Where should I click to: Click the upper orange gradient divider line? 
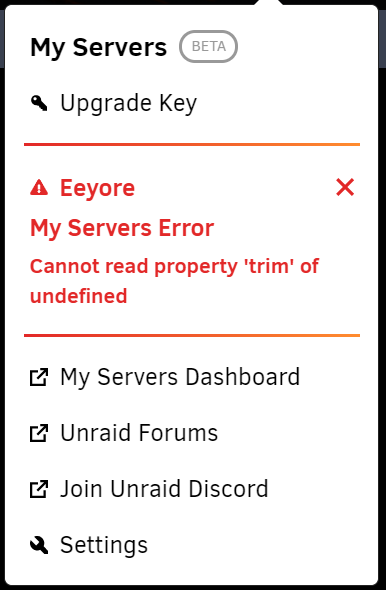pos(192,144)
